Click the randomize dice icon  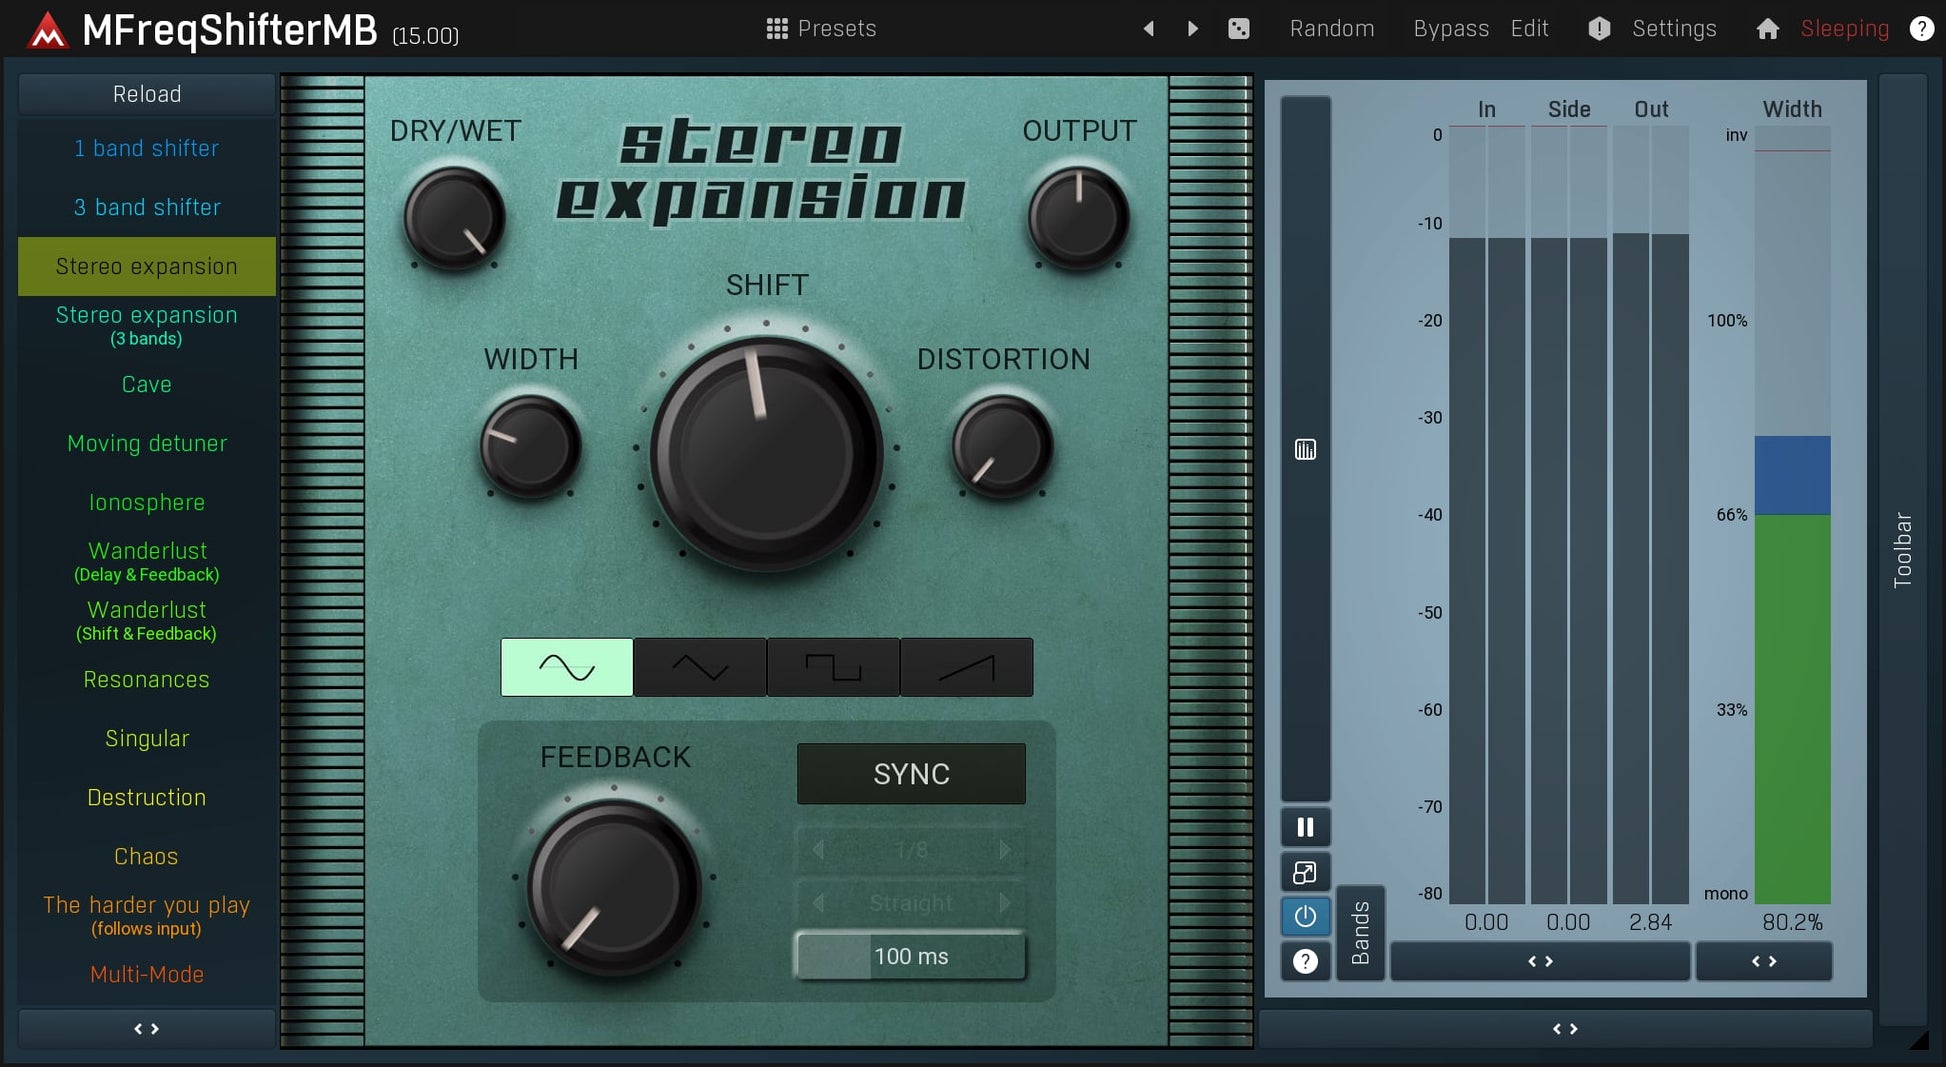point(1238,29)
